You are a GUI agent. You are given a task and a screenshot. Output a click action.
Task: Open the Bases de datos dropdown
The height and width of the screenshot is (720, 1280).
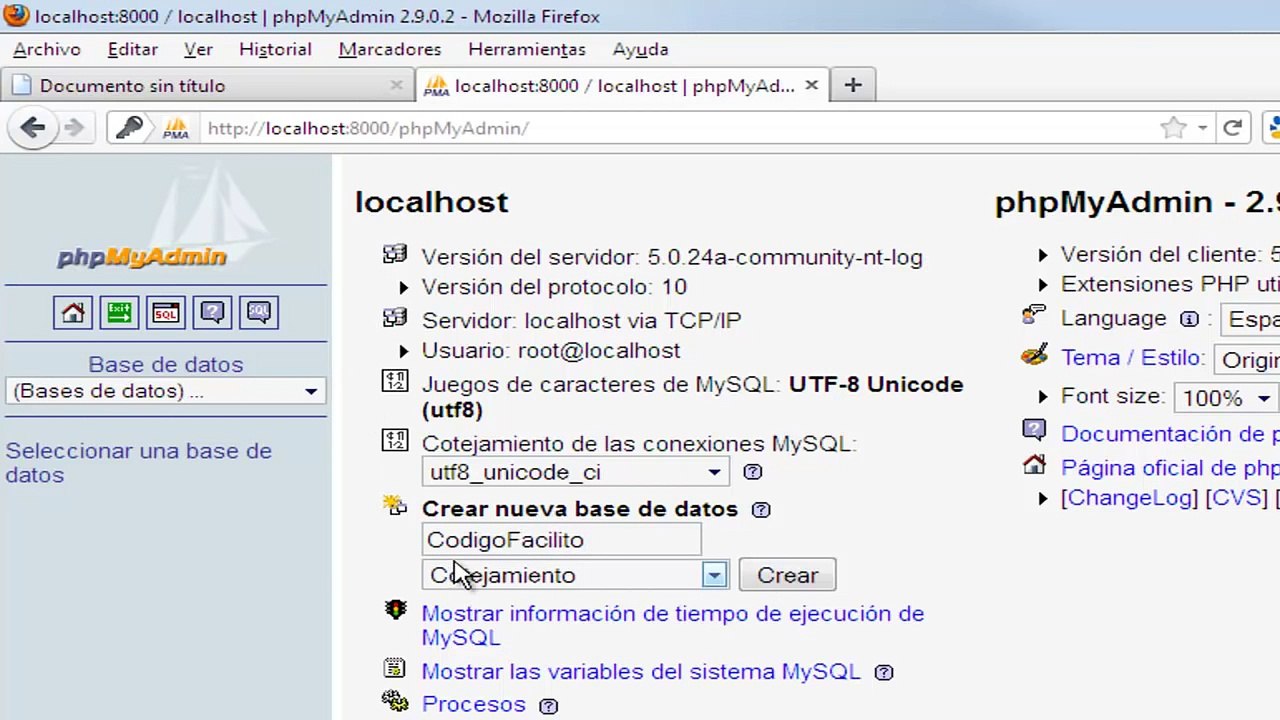tap(166, 391)
